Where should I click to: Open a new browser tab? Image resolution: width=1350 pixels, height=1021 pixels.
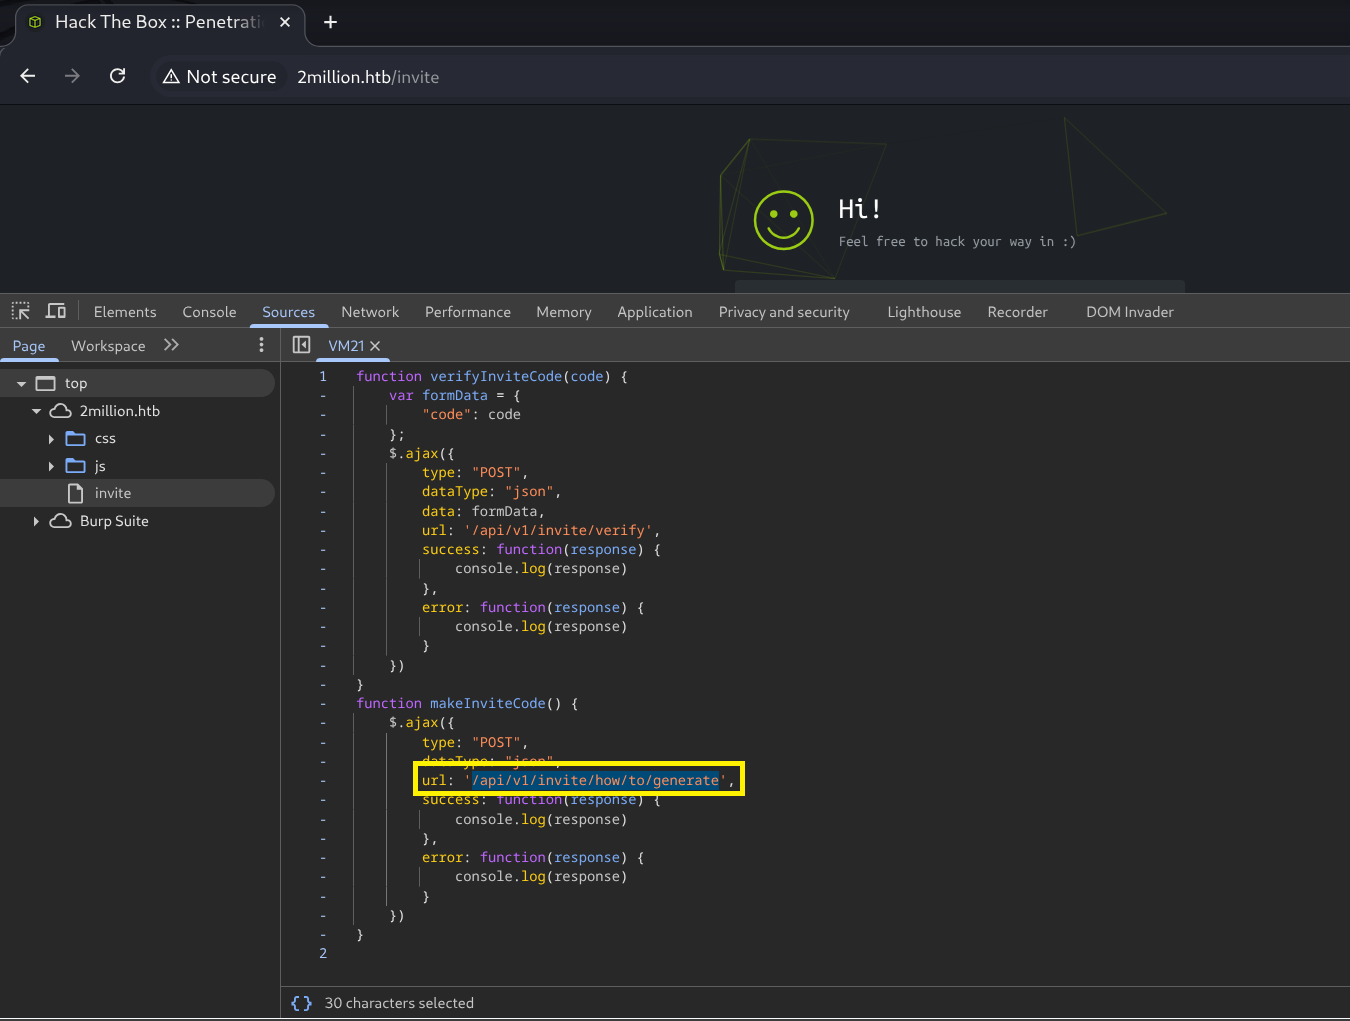pos(330,22)
